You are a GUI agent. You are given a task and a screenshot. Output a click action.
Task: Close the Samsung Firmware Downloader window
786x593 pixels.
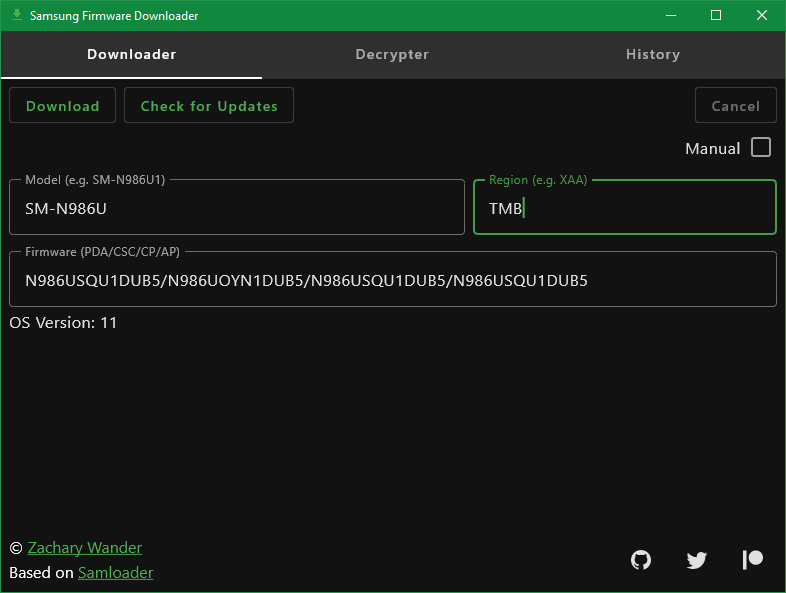pos(762,15)
